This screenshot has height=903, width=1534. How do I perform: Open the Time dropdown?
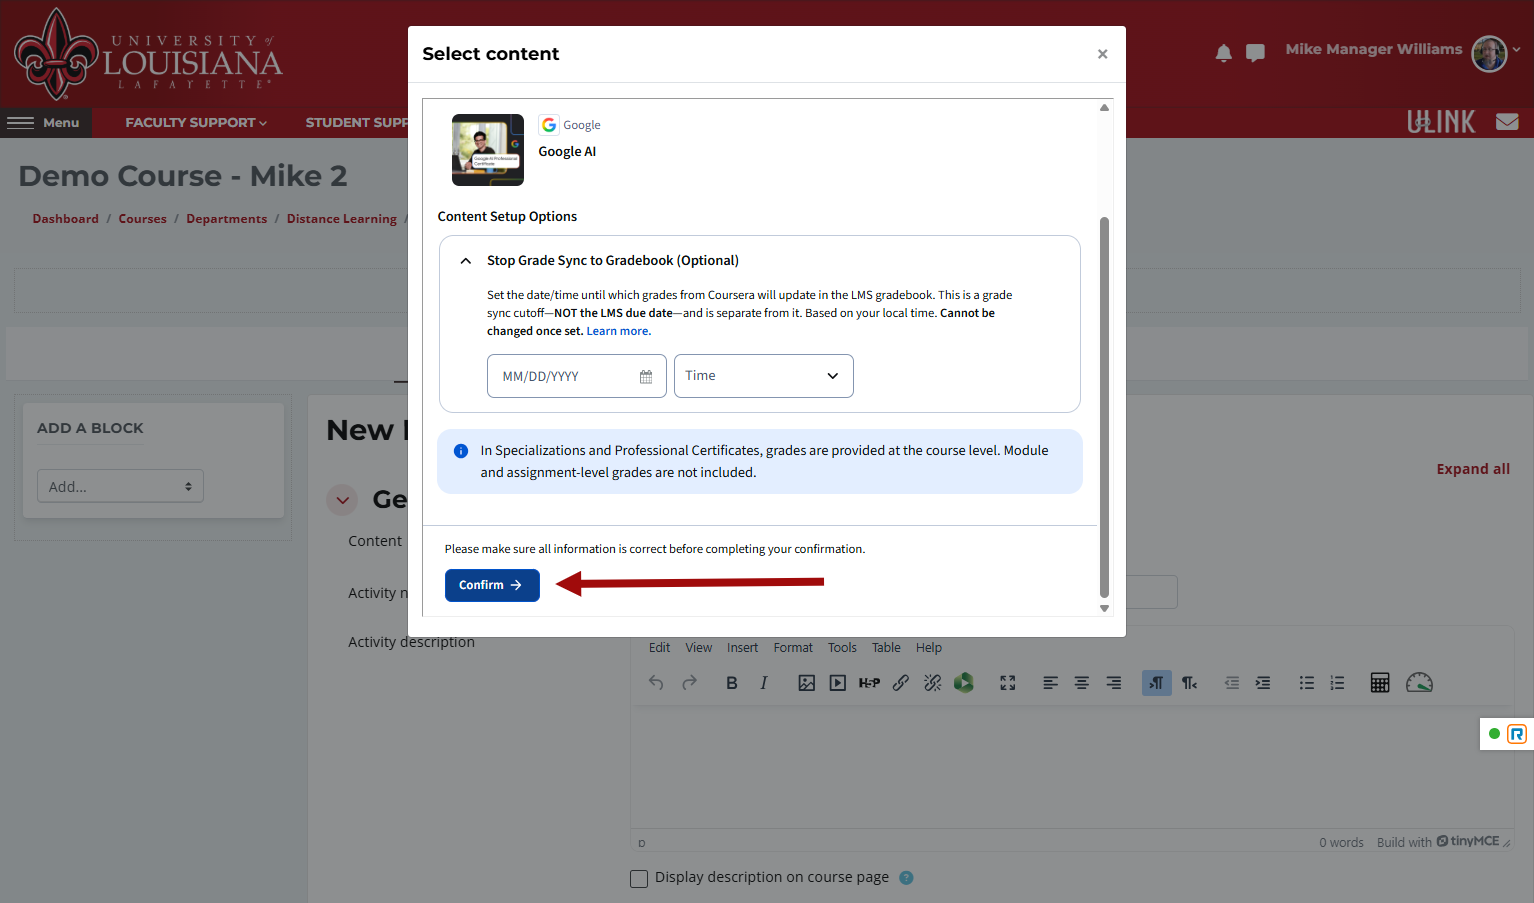tap(764, 376)
